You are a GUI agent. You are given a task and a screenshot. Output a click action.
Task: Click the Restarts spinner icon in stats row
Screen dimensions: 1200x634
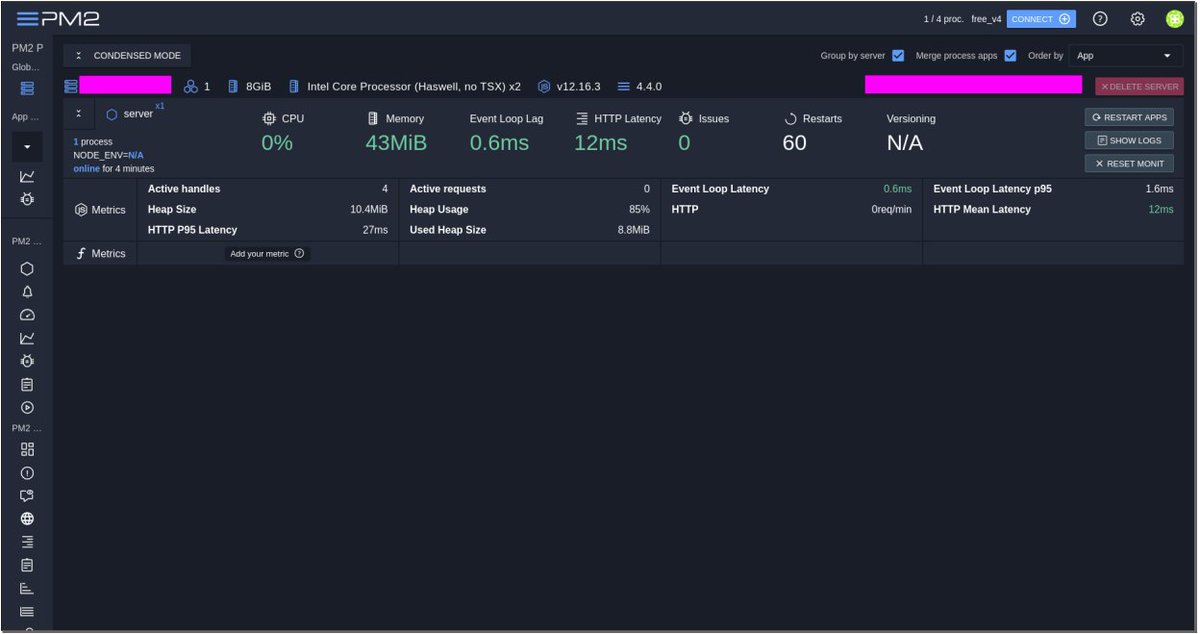click(x=790, y=118)
